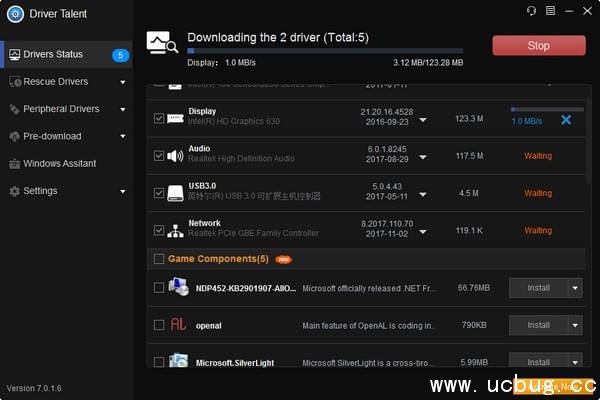Click the USB3.0 drive icon
Image resolution: width=600 pixels, height=400 pixels.
(x=175, y=193)
